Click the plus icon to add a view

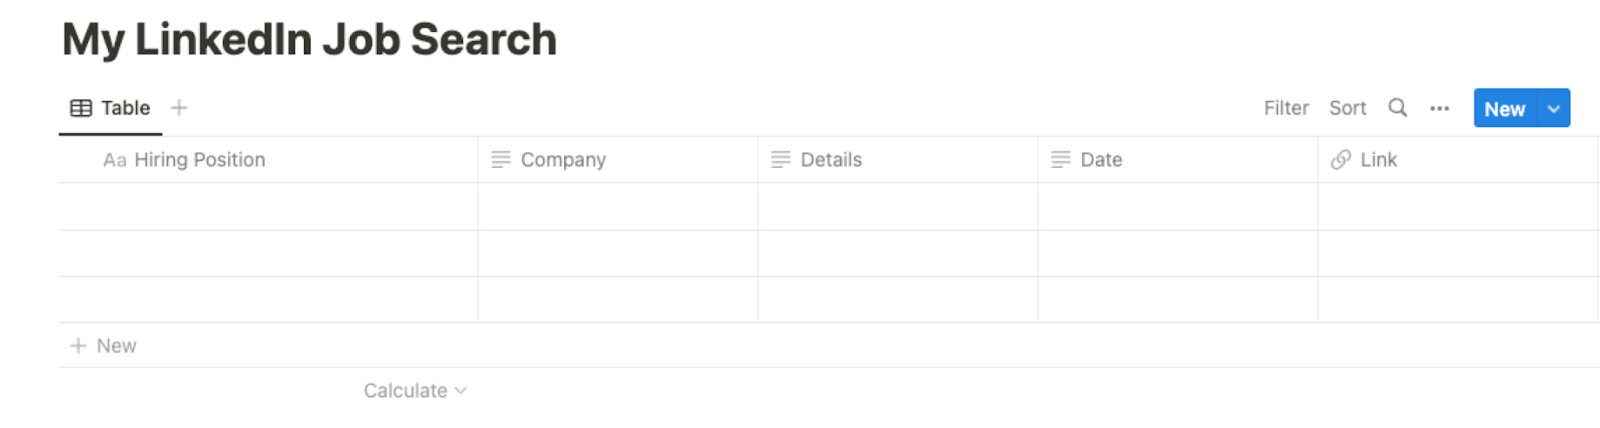tap(179, 108)
